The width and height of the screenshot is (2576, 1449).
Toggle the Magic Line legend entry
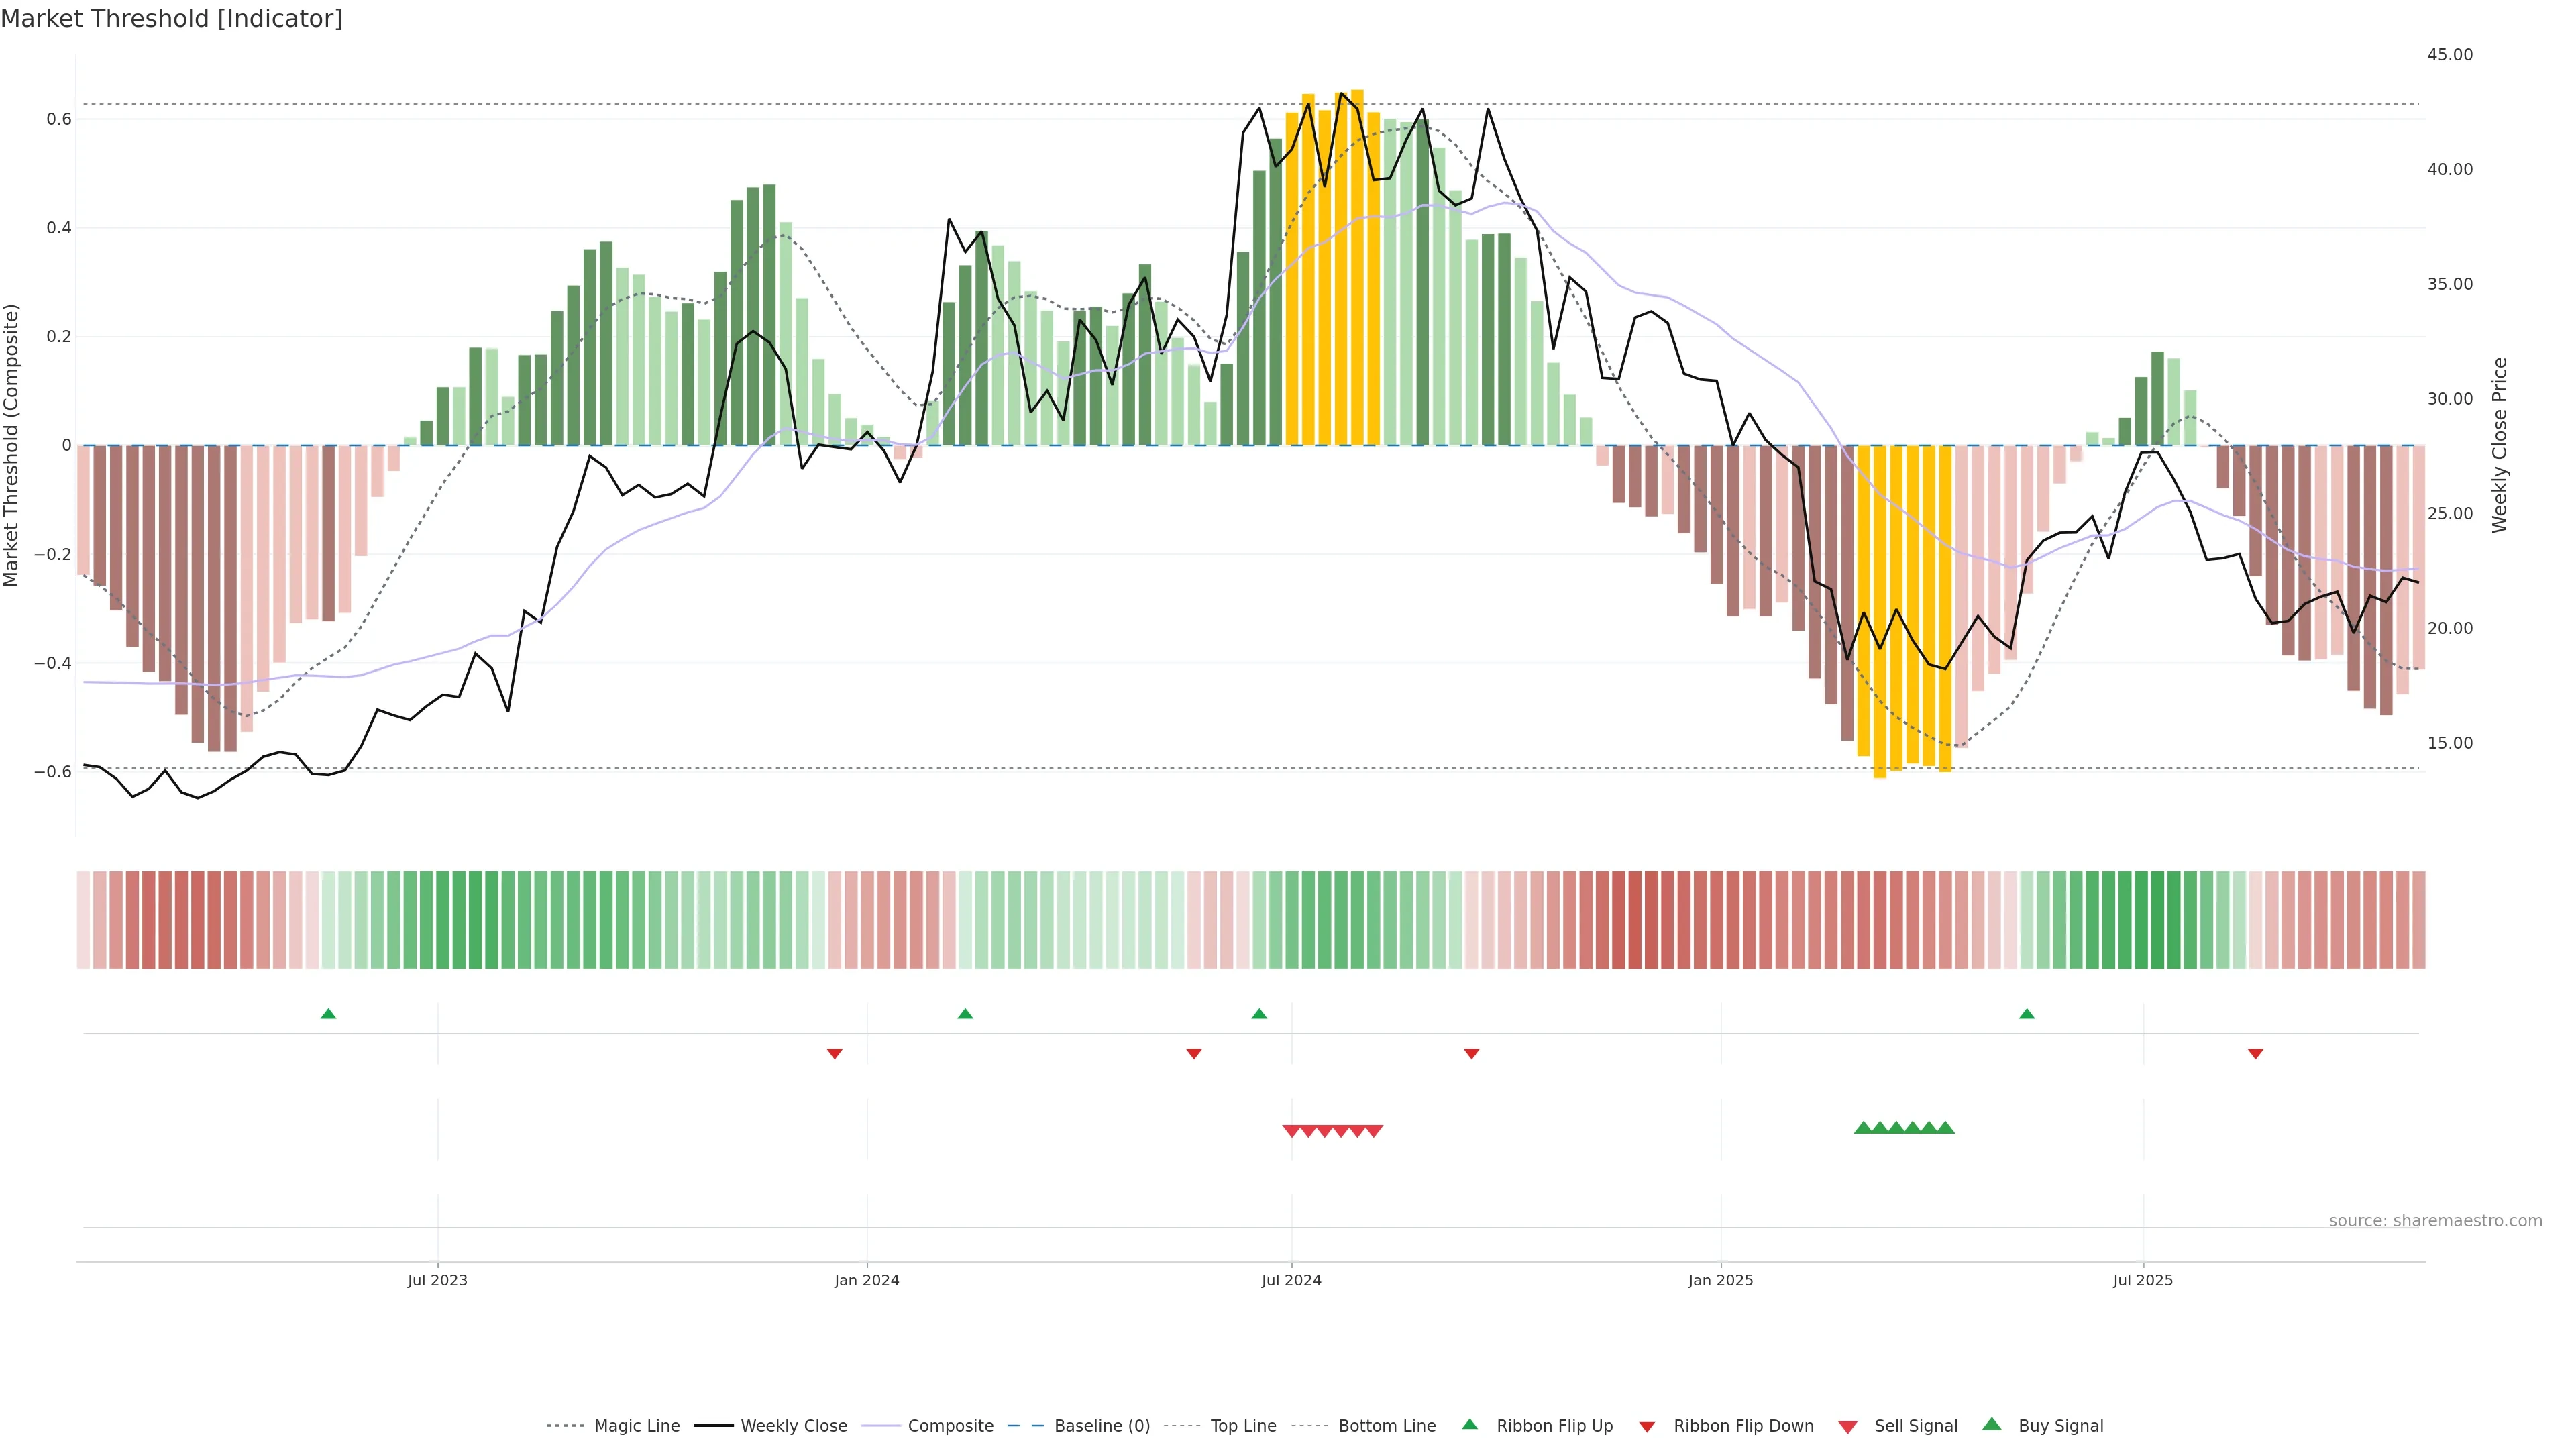[636, 1426]
